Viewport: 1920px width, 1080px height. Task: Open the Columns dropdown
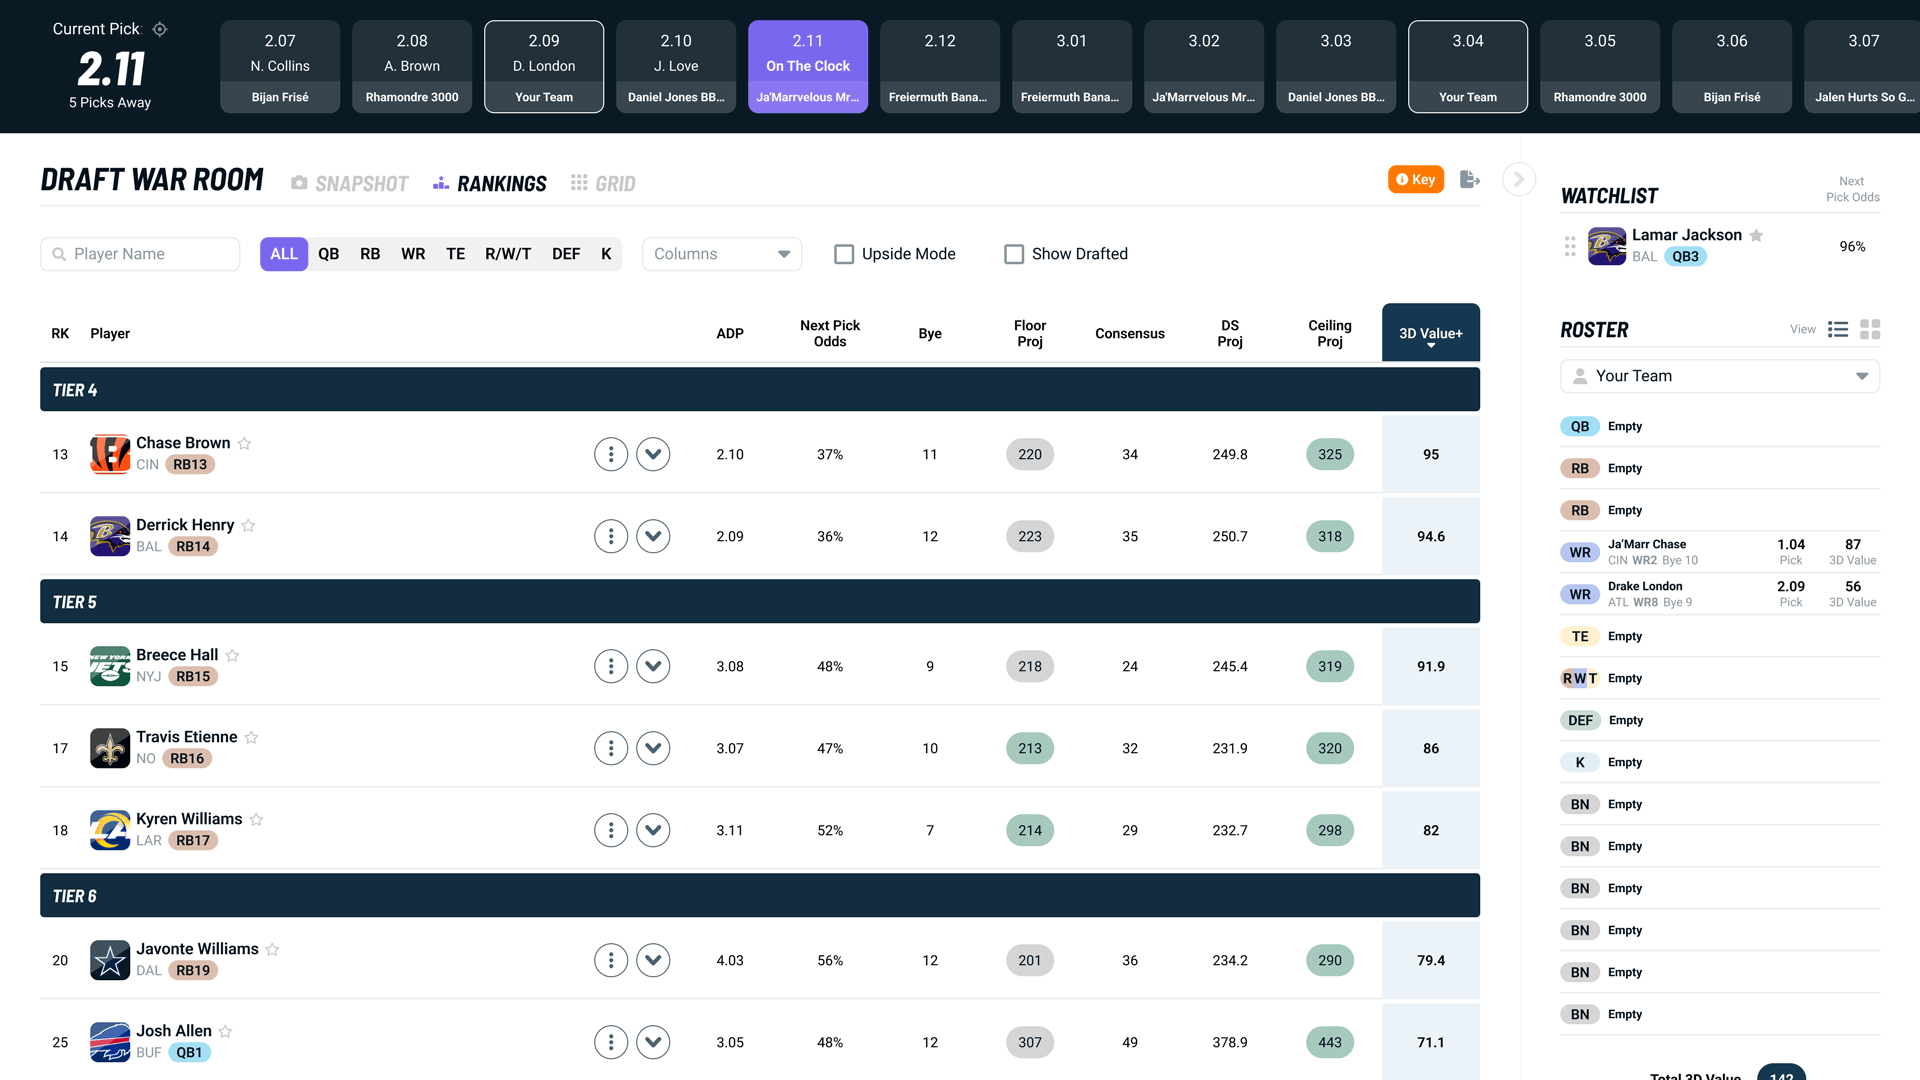(722, 254)
